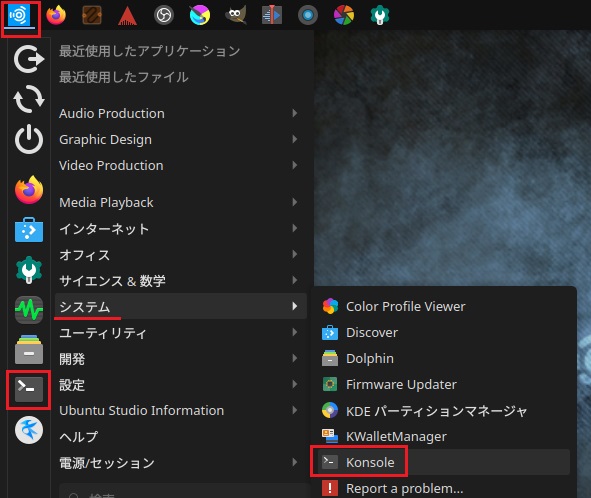Open the wrench gear favorite in sidebar
The width and height of the screenshot is (591, 498).
[x=29, y=270]
